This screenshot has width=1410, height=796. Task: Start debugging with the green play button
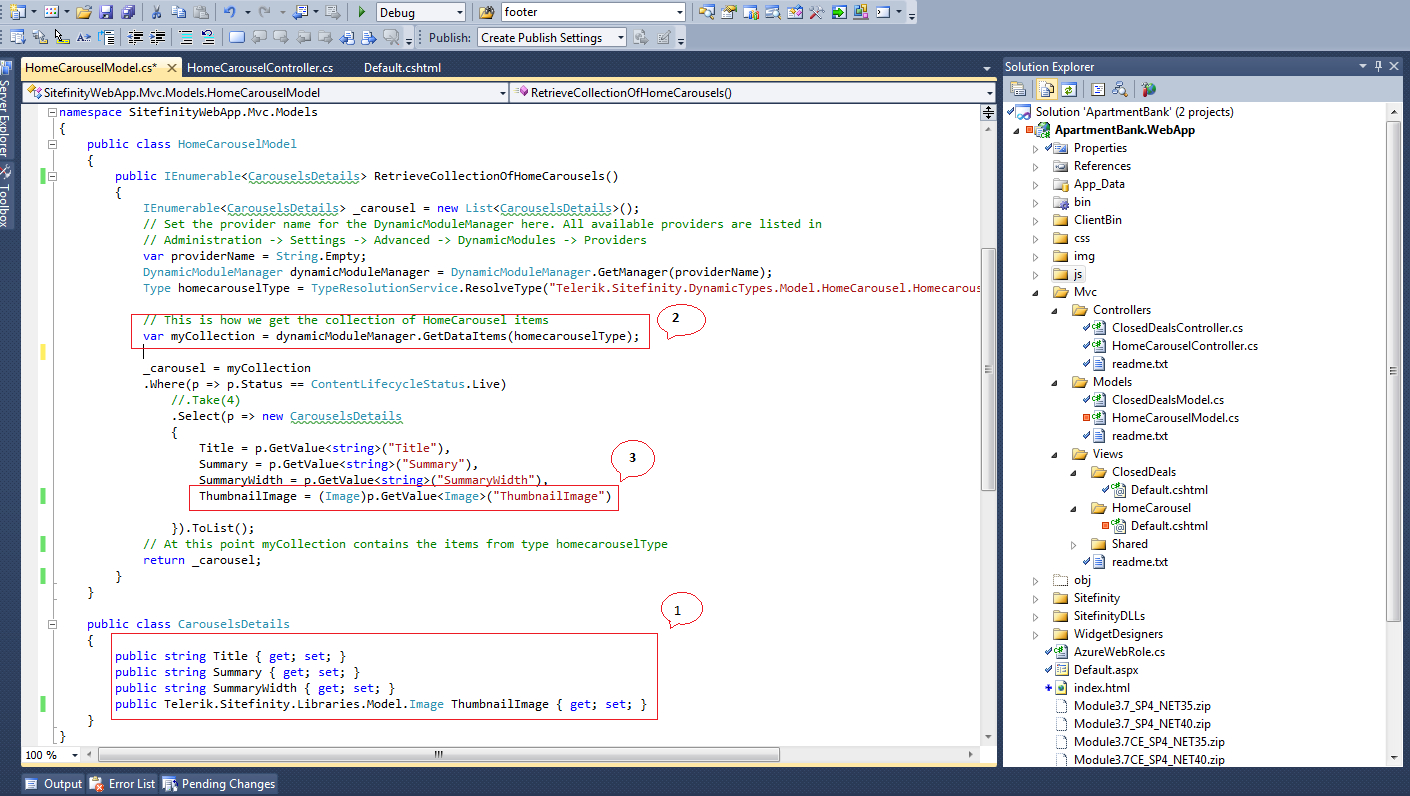point(361,12)
